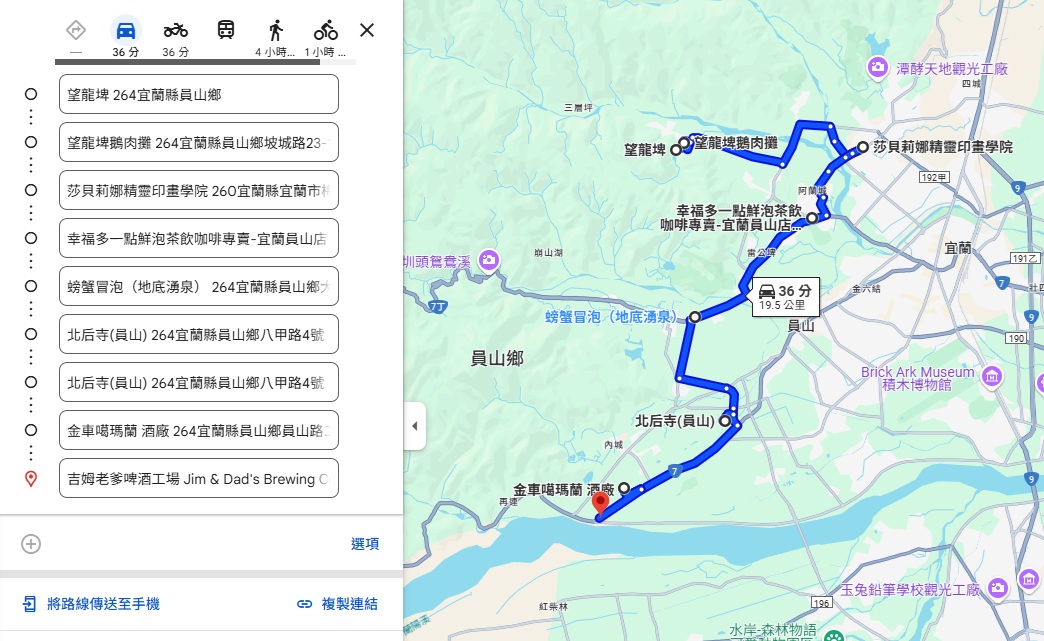Open route 選項 options
Screen dimensions: 1044x641
[x=365, y=544]
